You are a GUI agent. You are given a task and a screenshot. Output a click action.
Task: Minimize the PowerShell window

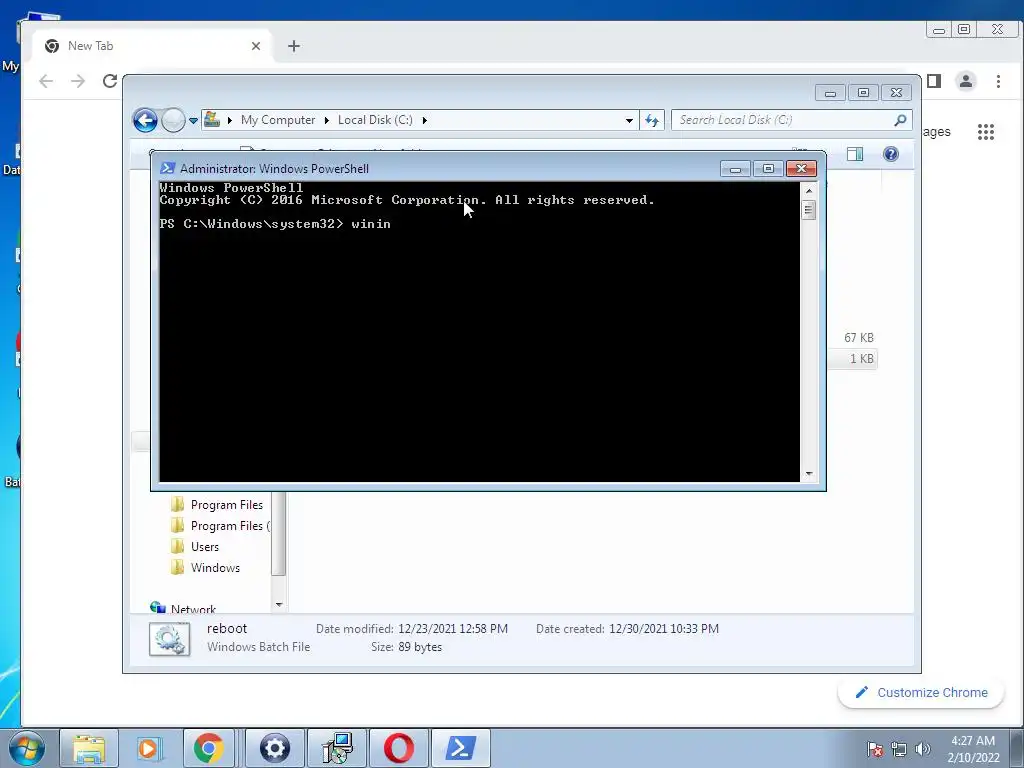pyautogui.click(x=735, y=169)
